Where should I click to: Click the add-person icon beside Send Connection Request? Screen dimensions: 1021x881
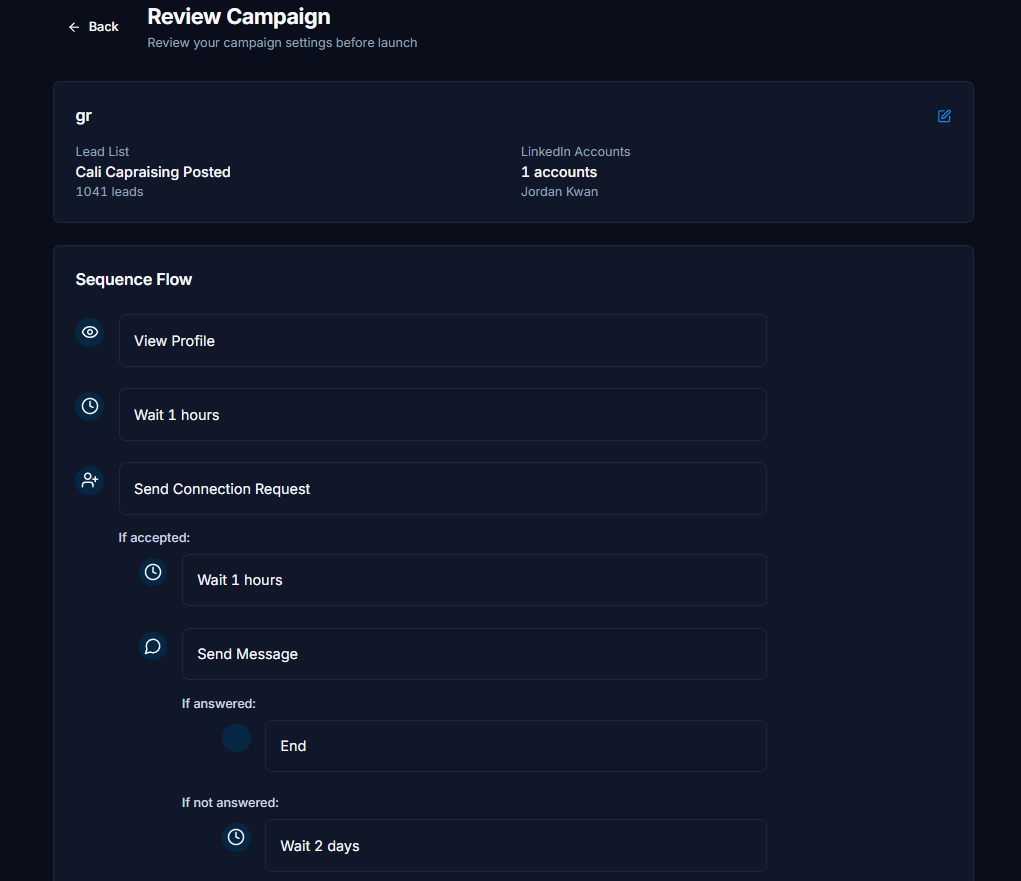point(90,481)
